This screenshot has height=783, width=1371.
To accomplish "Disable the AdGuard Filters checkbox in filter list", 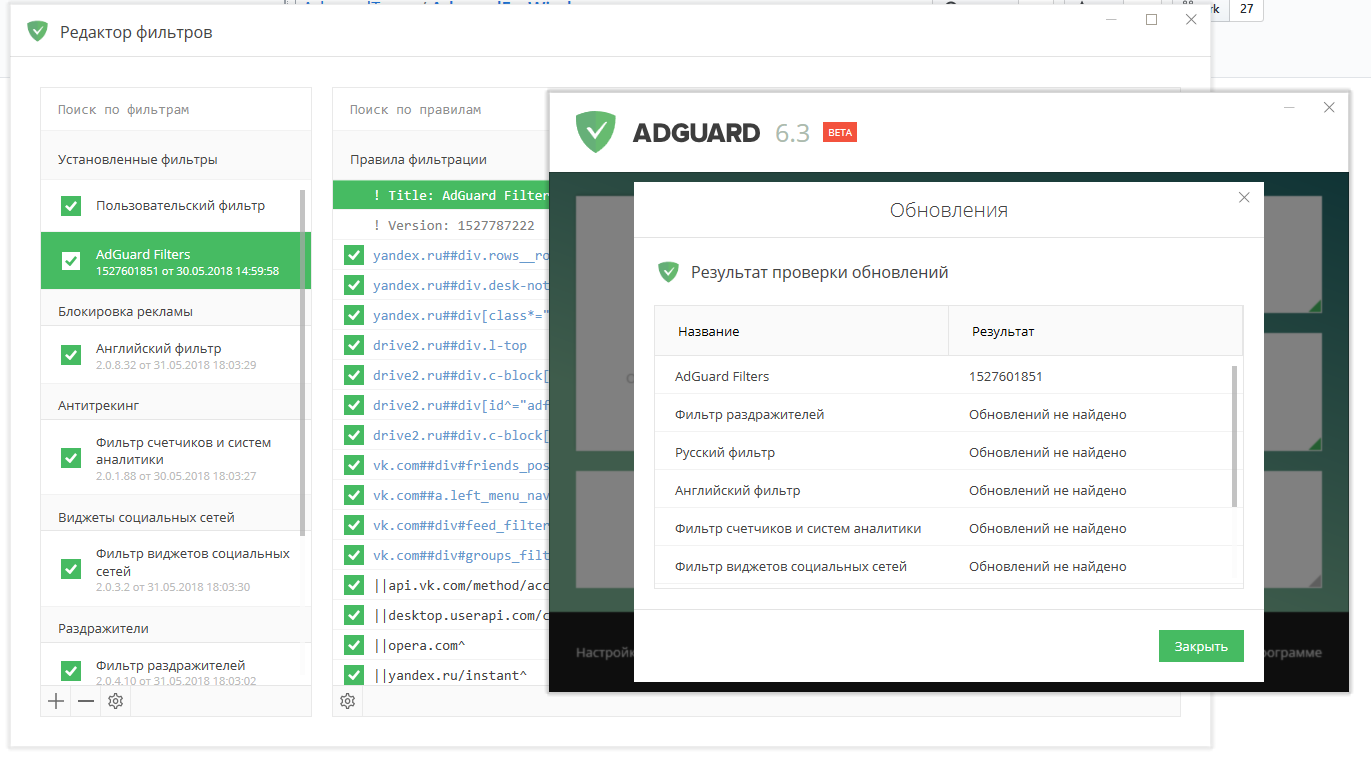I will click(x=71, y=261).
